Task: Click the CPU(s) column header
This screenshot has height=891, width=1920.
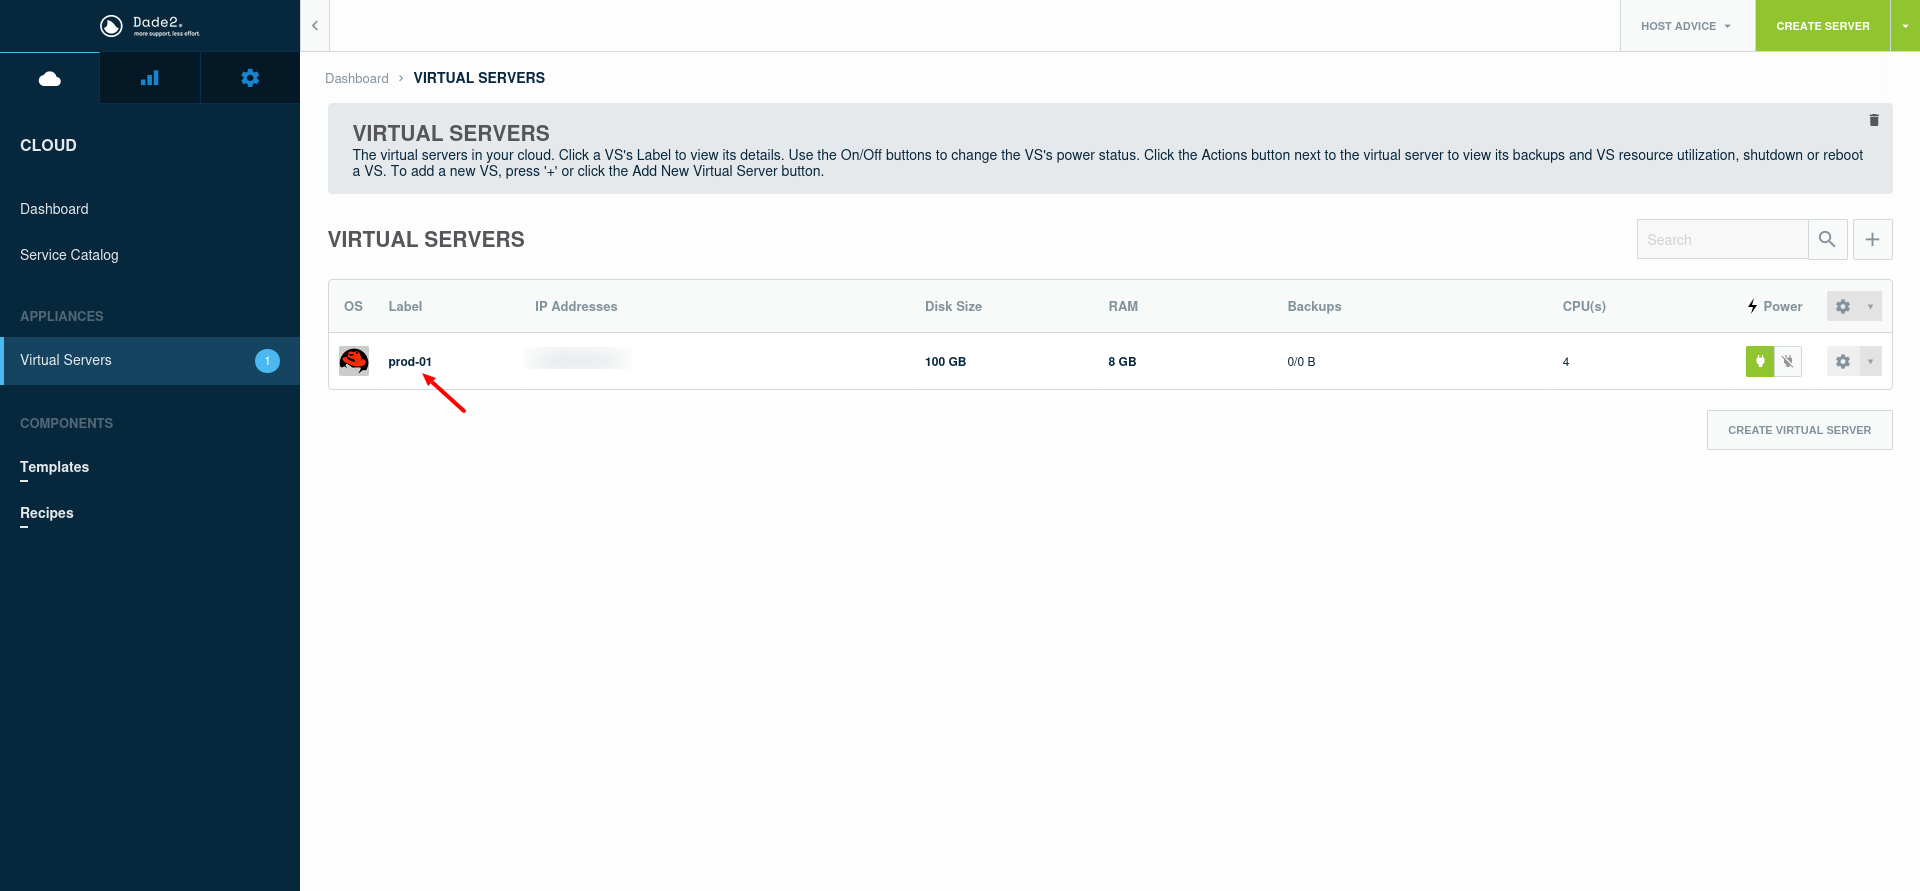Action: [x=1584, y=306]
